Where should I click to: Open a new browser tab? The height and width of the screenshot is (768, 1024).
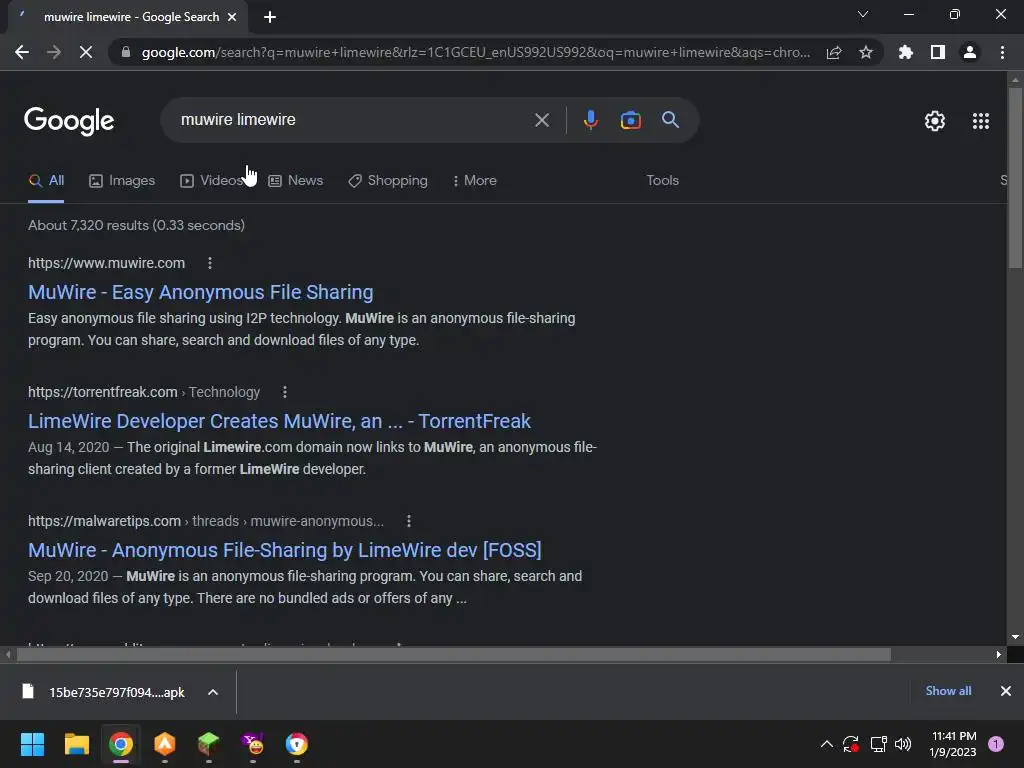click(270, 17)
